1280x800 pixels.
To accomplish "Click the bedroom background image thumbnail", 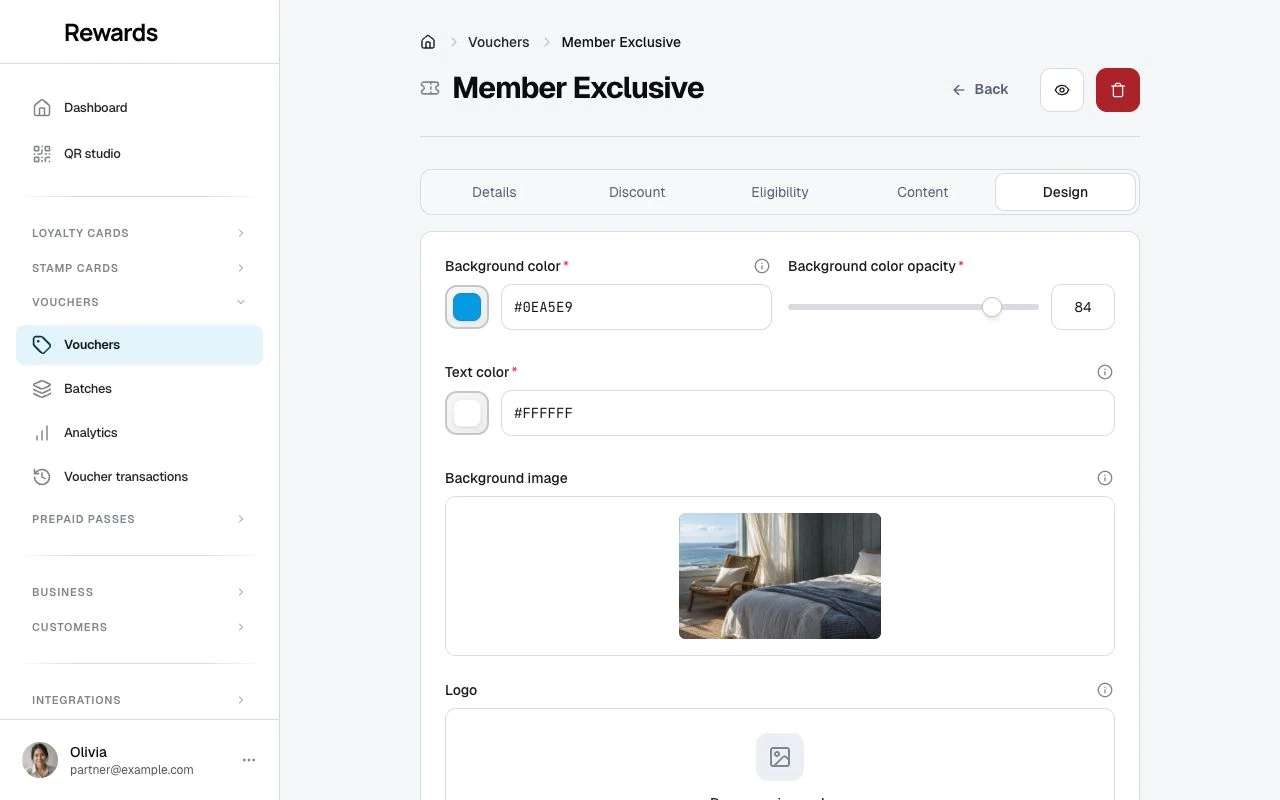I will pos(780,576).
